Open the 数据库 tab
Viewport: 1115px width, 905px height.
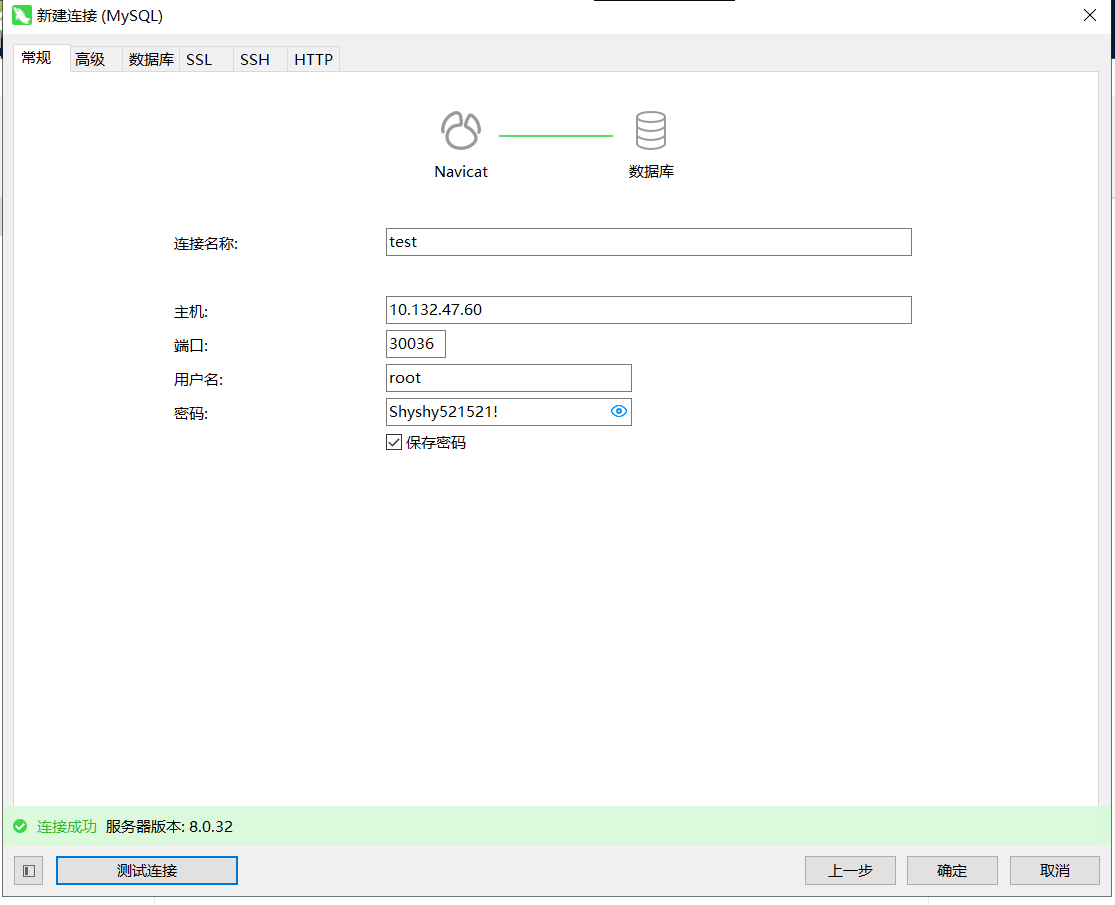click(151, 60)
